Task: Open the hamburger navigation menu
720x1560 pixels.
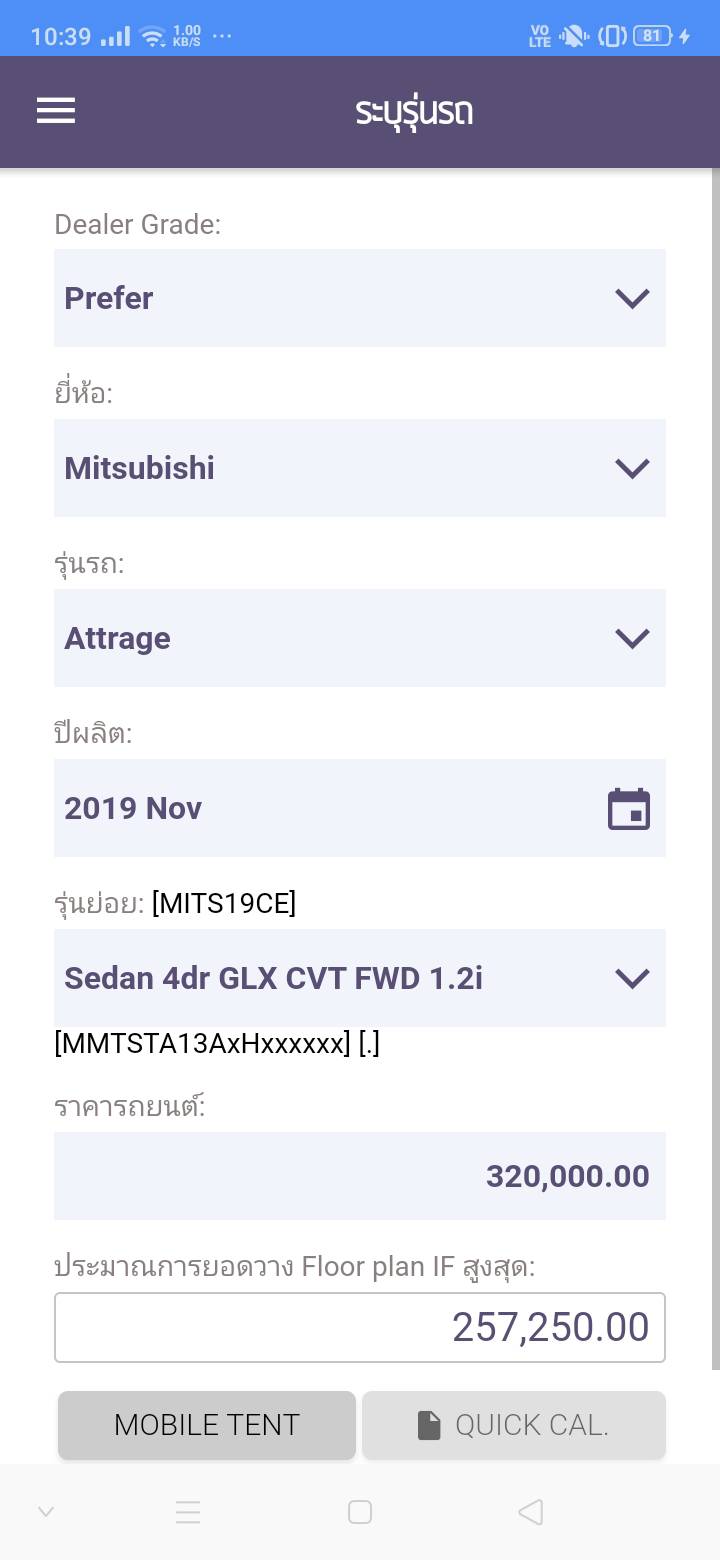Action: pyautogui.click(x=56, y=111)
